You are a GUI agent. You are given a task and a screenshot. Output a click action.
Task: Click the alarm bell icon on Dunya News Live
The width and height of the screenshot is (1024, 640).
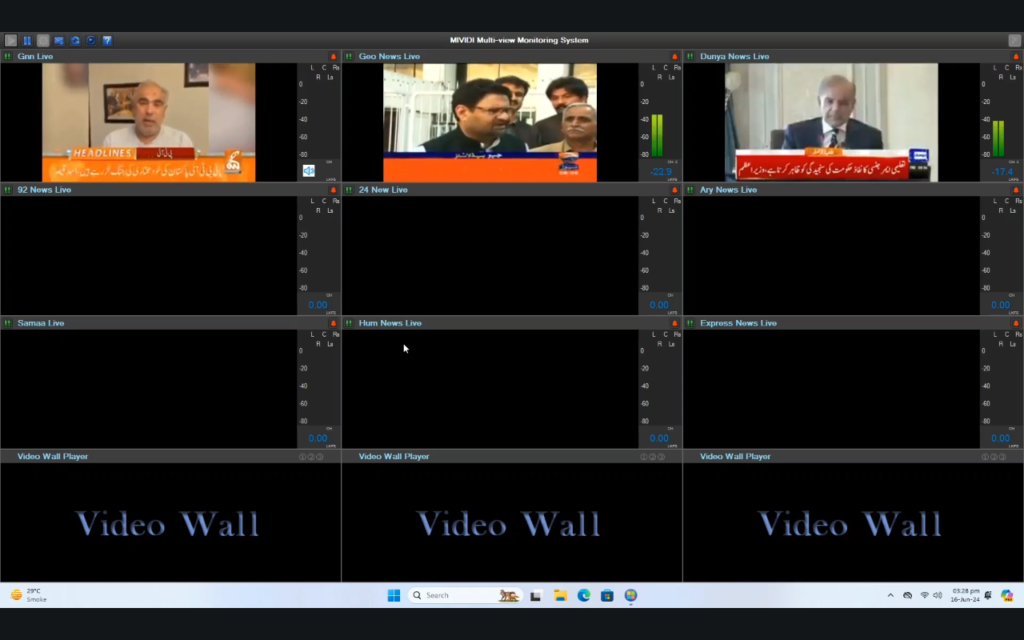1014,56
